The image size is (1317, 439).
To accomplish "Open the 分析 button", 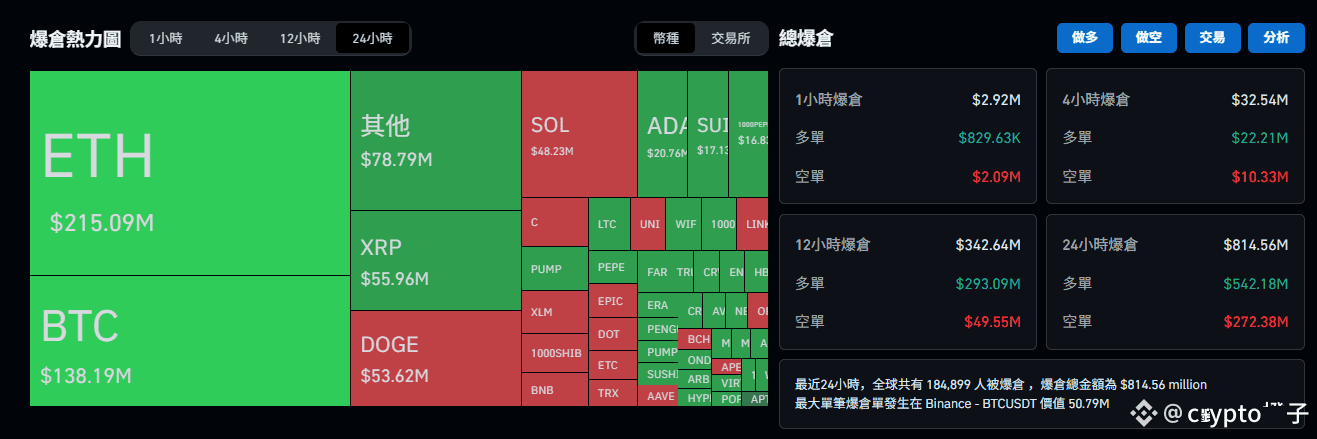I will pyautogui.click(x=1276, y=37).
